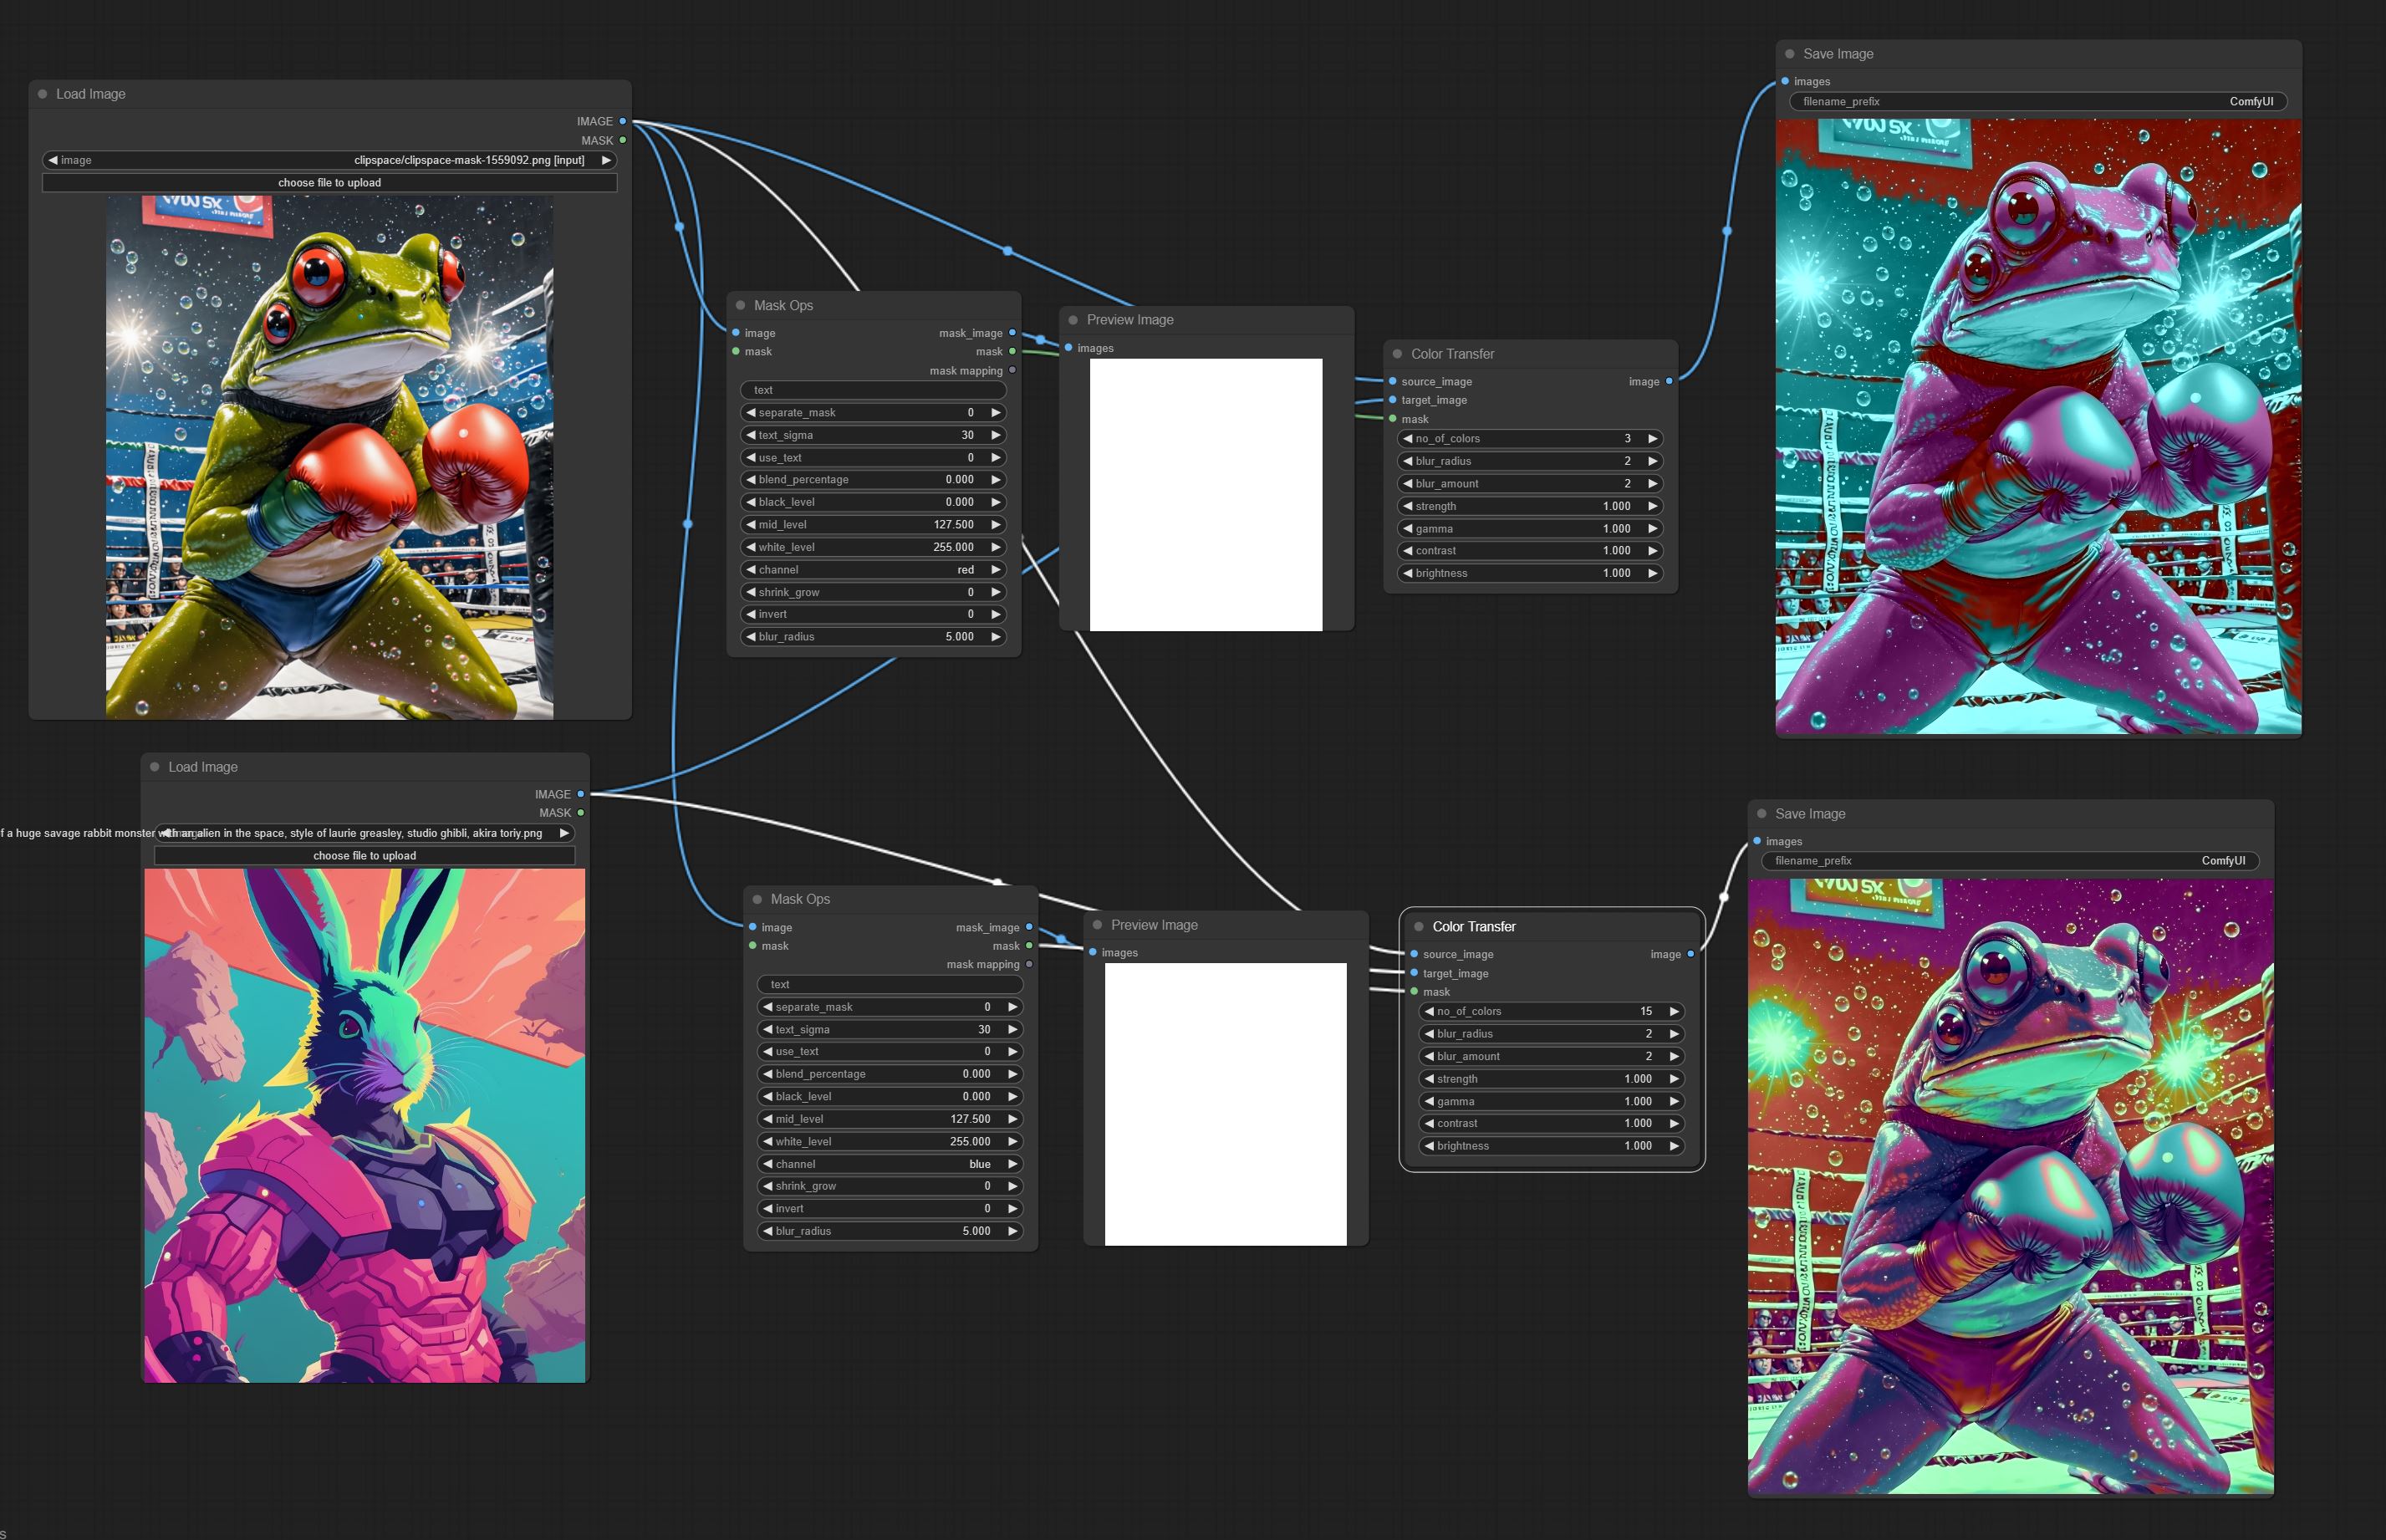
Task: Increase shrink_grow arrow in blue-channel Mask Ops
Action: click(x=1013, y=1186)
